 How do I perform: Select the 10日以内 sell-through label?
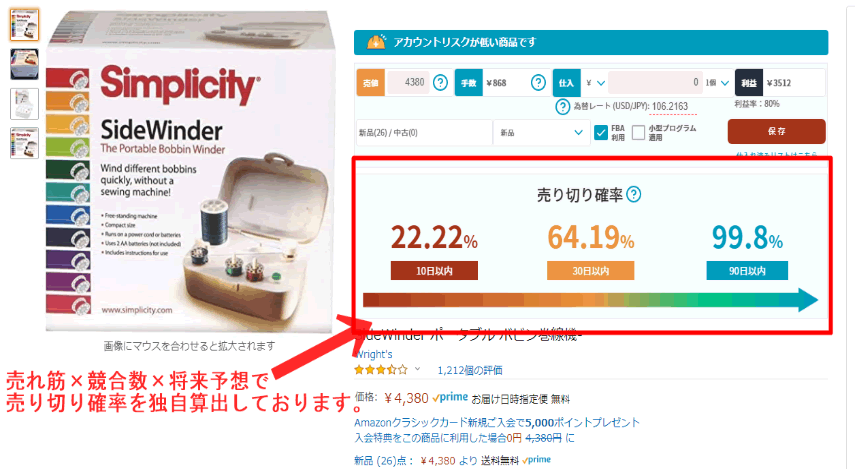click(x=434, y=271)
